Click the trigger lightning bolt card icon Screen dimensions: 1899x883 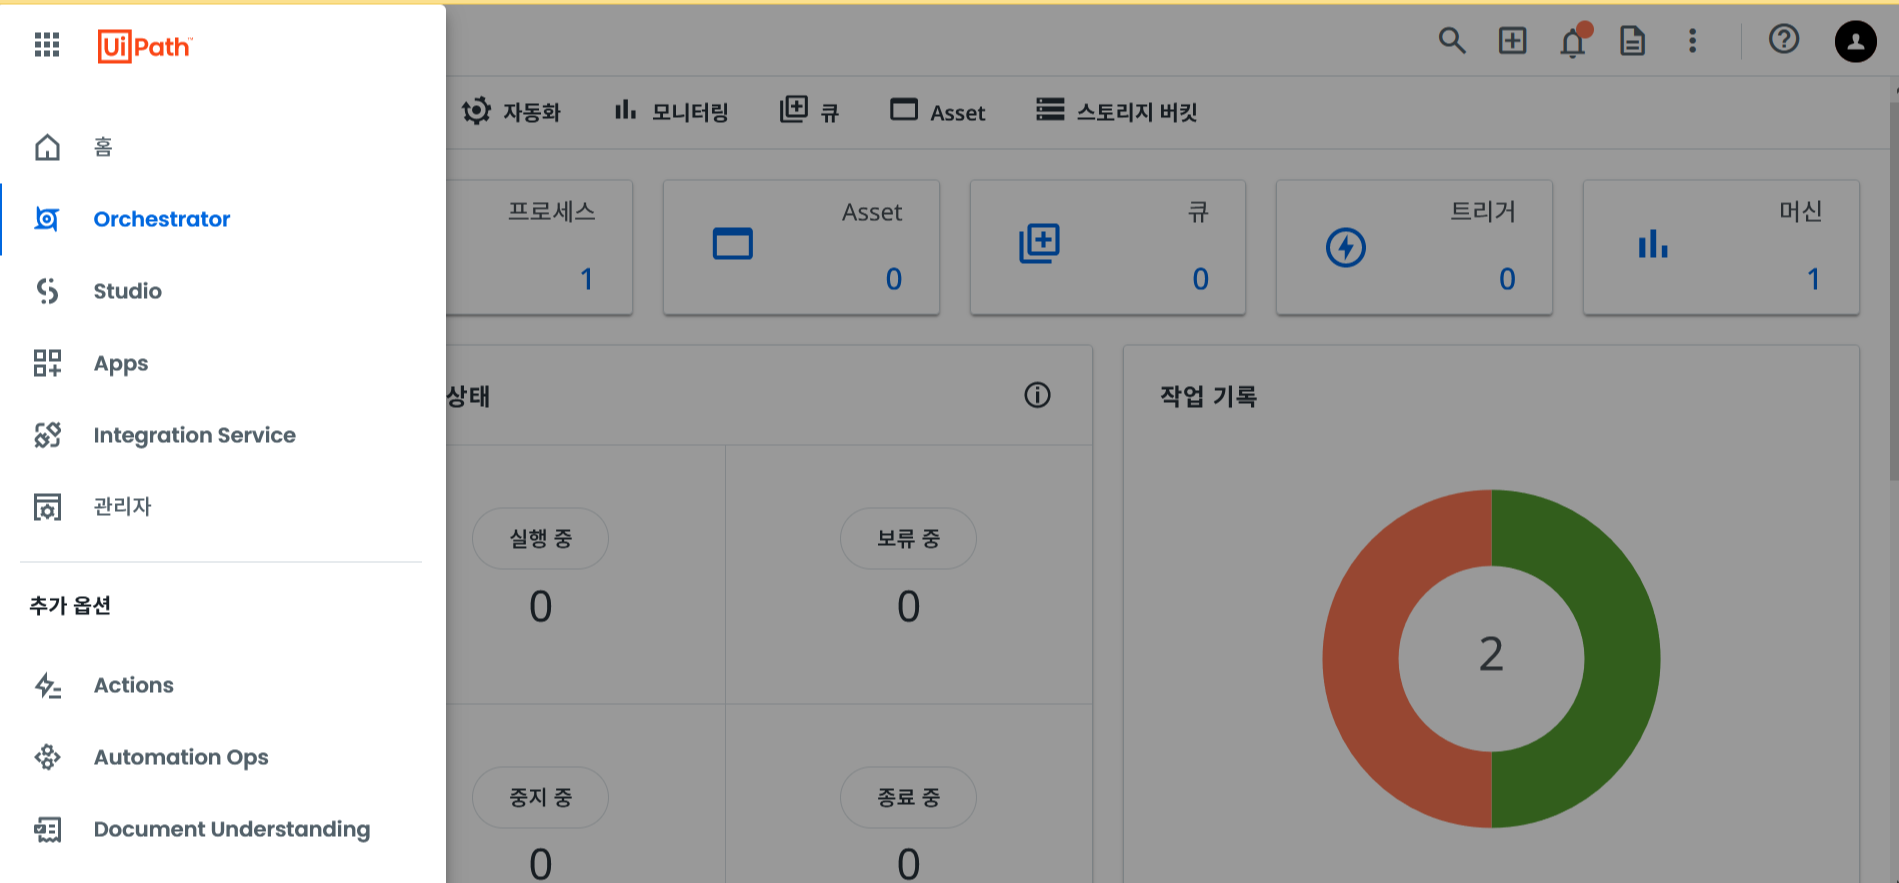(x=1345, y=247)
